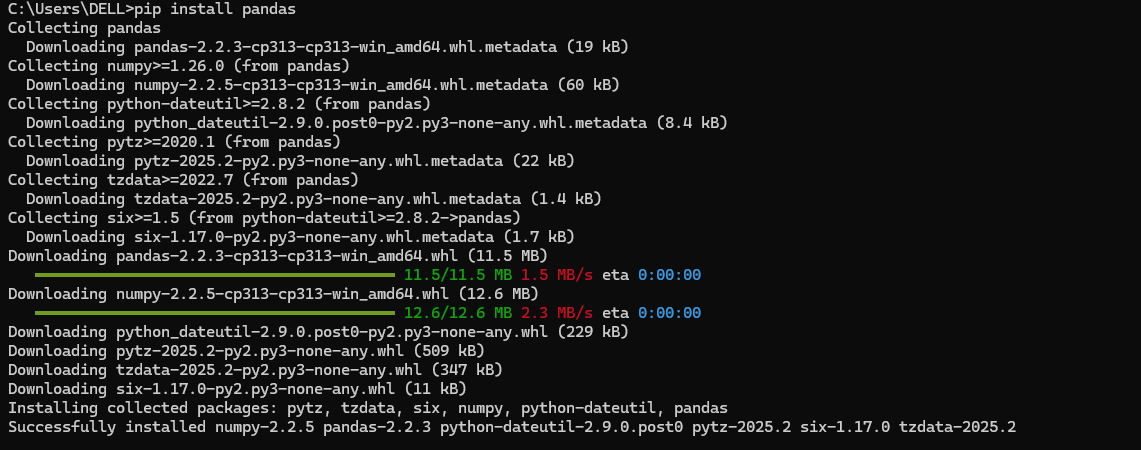
Task: Click the numpy-2.2.5 whl.metadata filename
Action: pyautogui.click(x=341, y=85)
